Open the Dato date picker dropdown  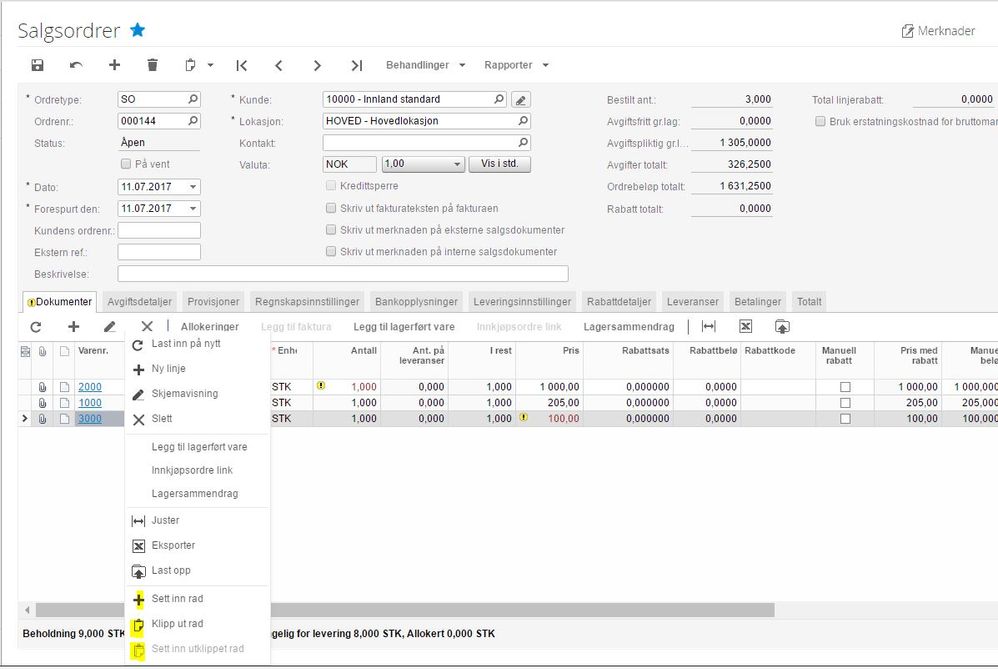pos(193,187)
